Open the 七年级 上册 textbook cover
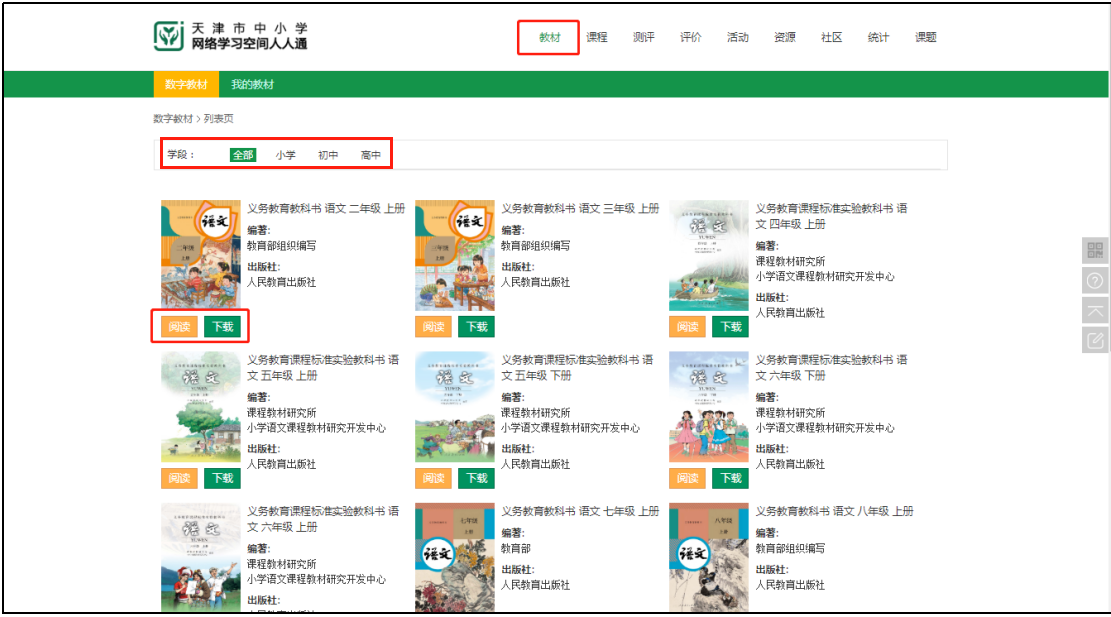This screenshot has width=1111, height=617. coord(455,557)
